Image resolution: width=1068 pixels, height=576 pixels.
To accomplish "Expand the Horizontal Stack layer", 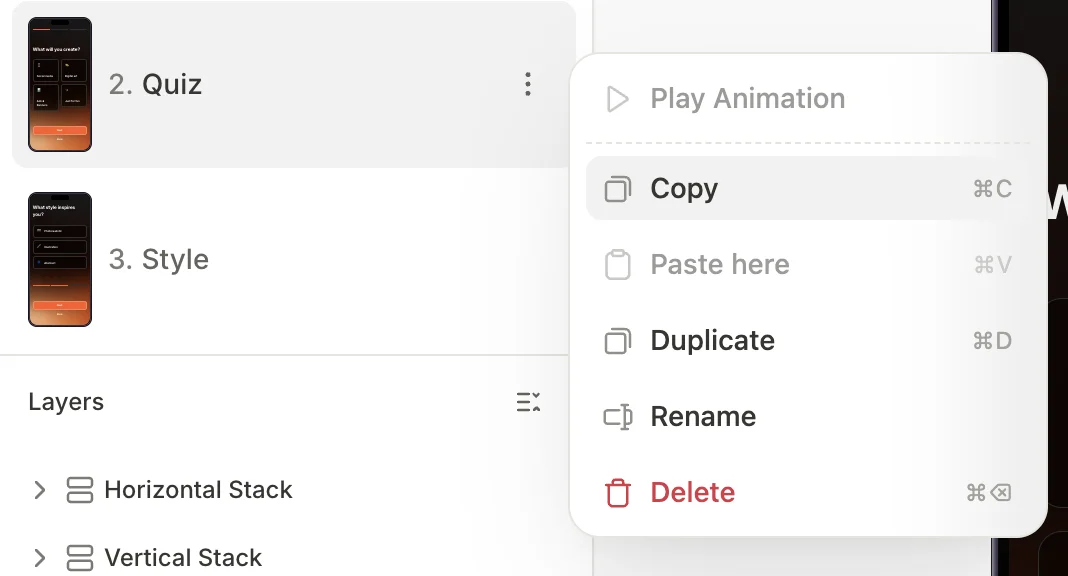I will tap(40, 490).
